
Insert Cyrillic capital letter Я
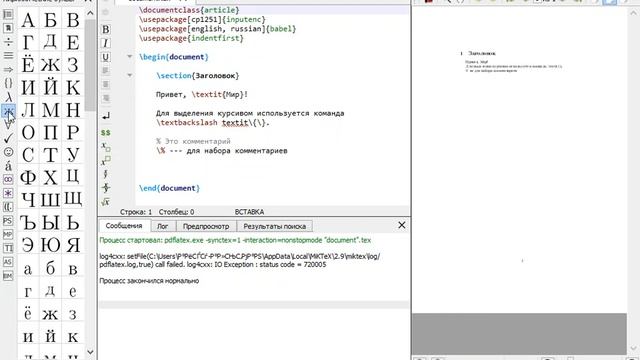pos(73,245)
